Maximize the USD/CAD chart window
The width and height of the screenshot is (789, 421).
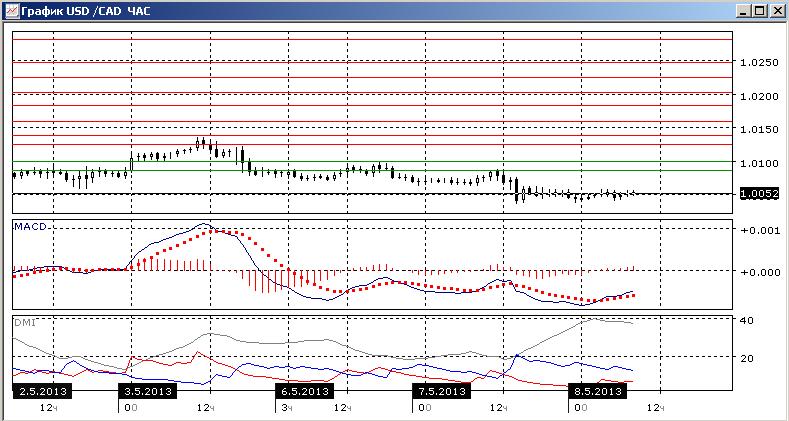(x=760, y=11)
